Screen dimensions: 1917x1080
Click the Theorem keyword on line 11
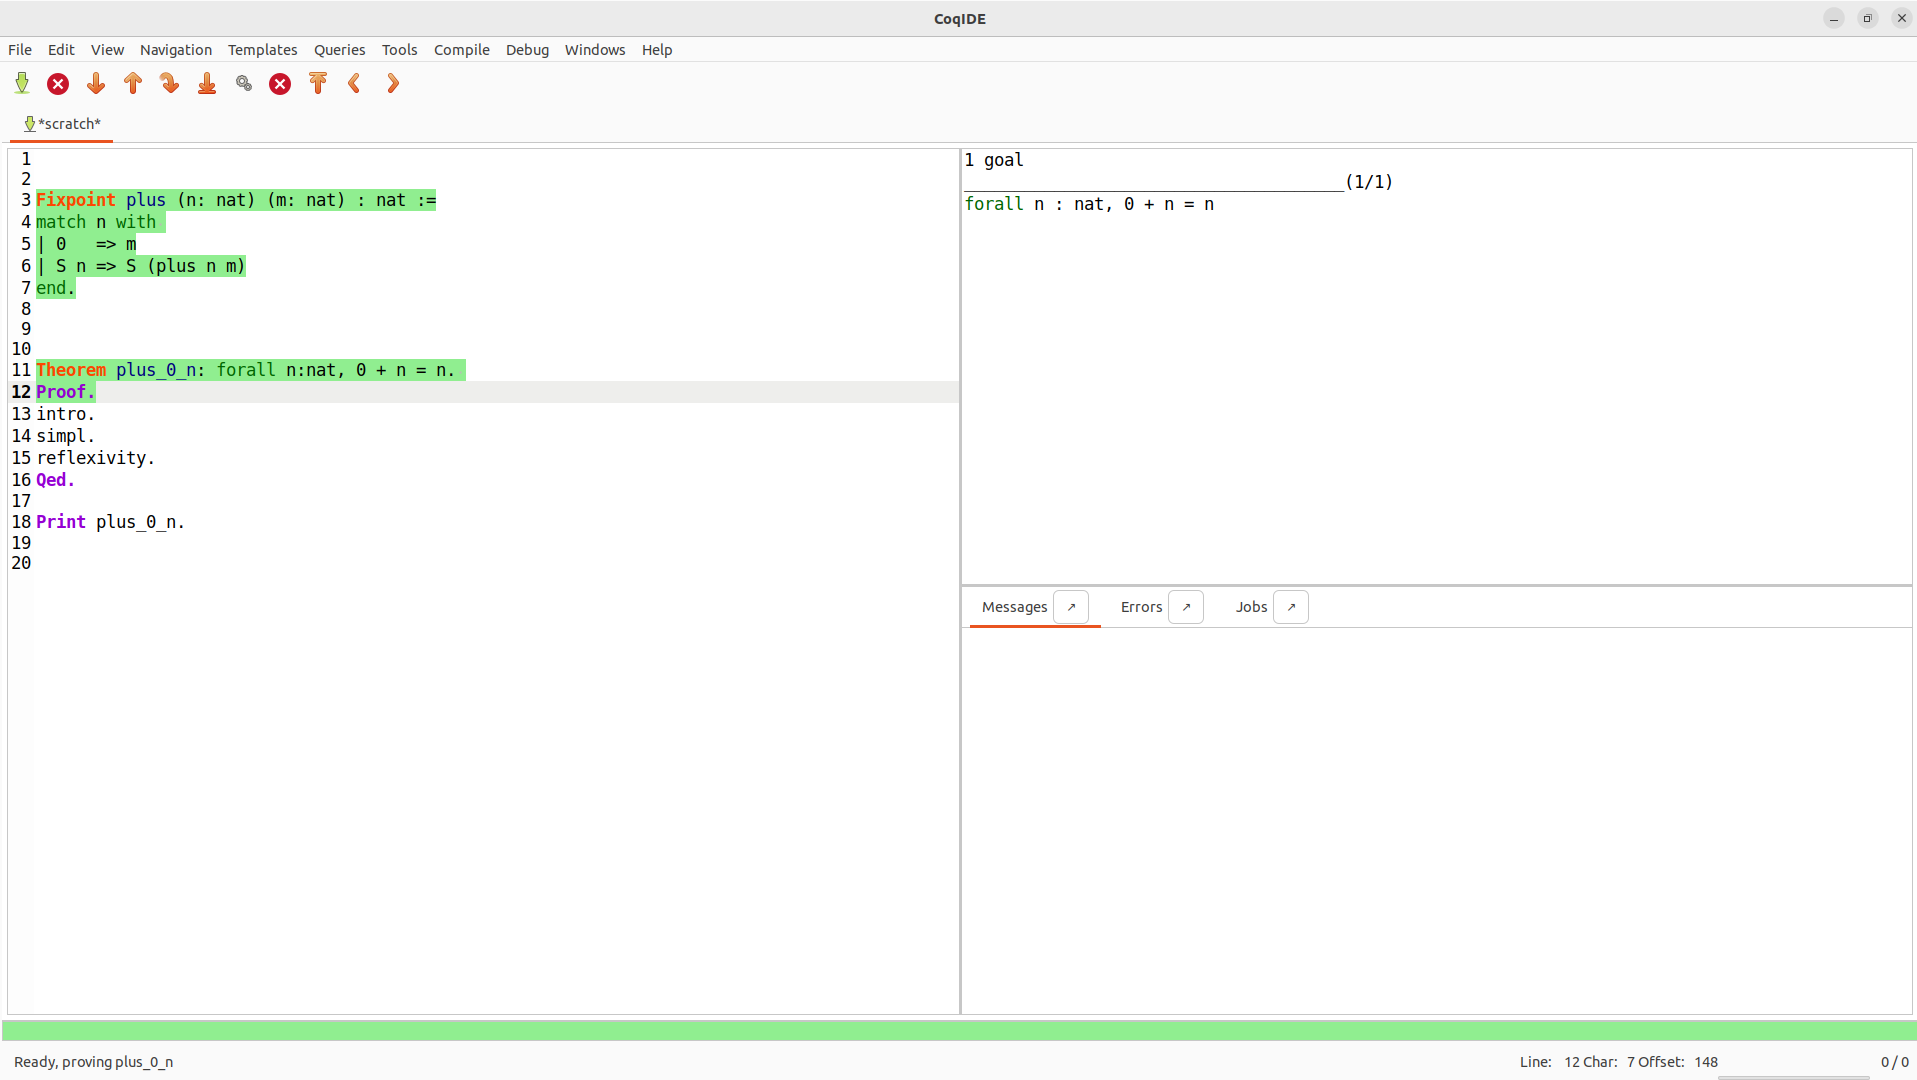coord(71,370)
